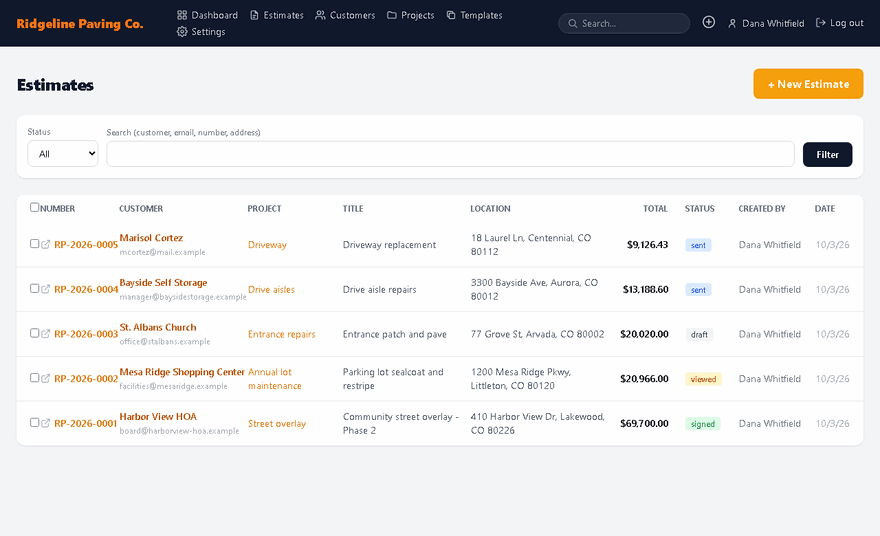Viewport: 880px width, 536px height.
Task: Open RP-2026-0001 via its external link icon
Action: [x=45, y=423]
